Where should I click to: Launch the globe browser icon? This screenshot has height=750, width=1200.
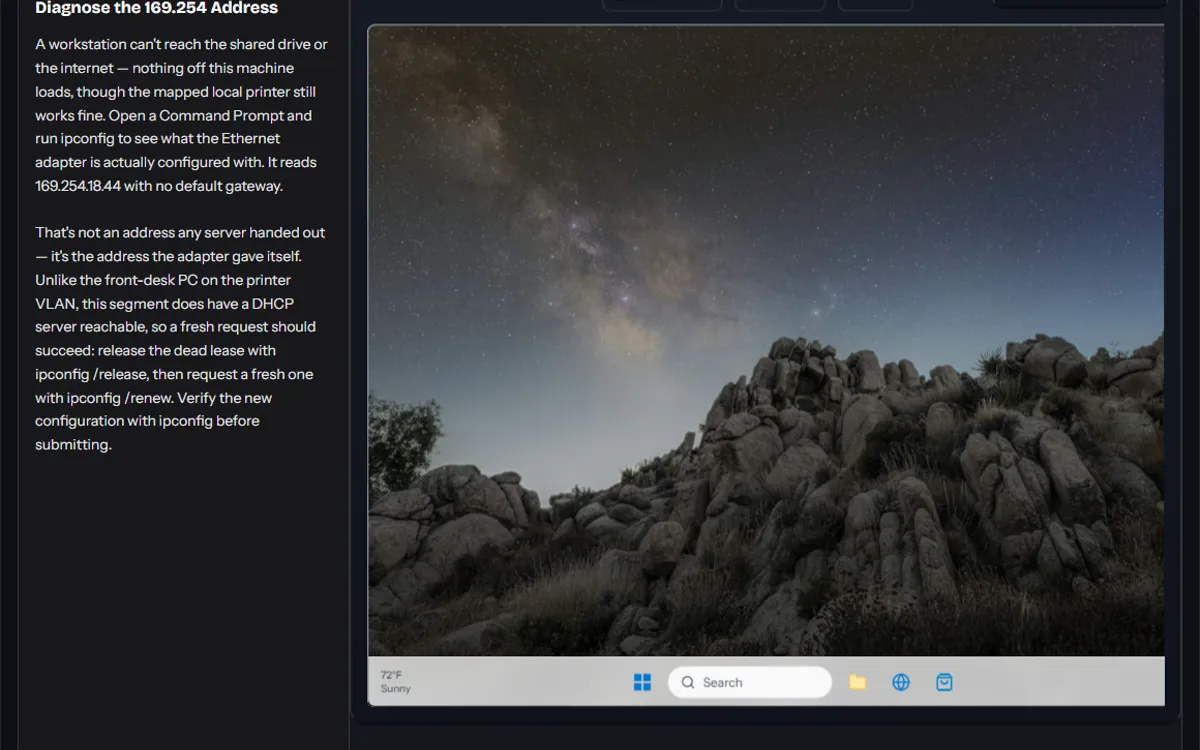[x=901, y=682]
